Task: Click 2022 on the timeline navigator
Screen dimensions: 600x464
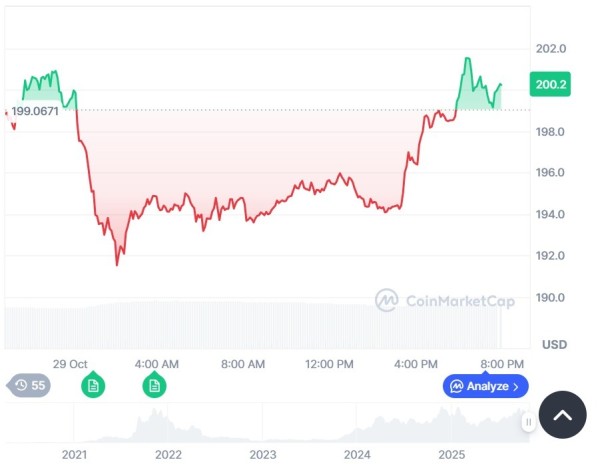Action: [x=168, y=454]
